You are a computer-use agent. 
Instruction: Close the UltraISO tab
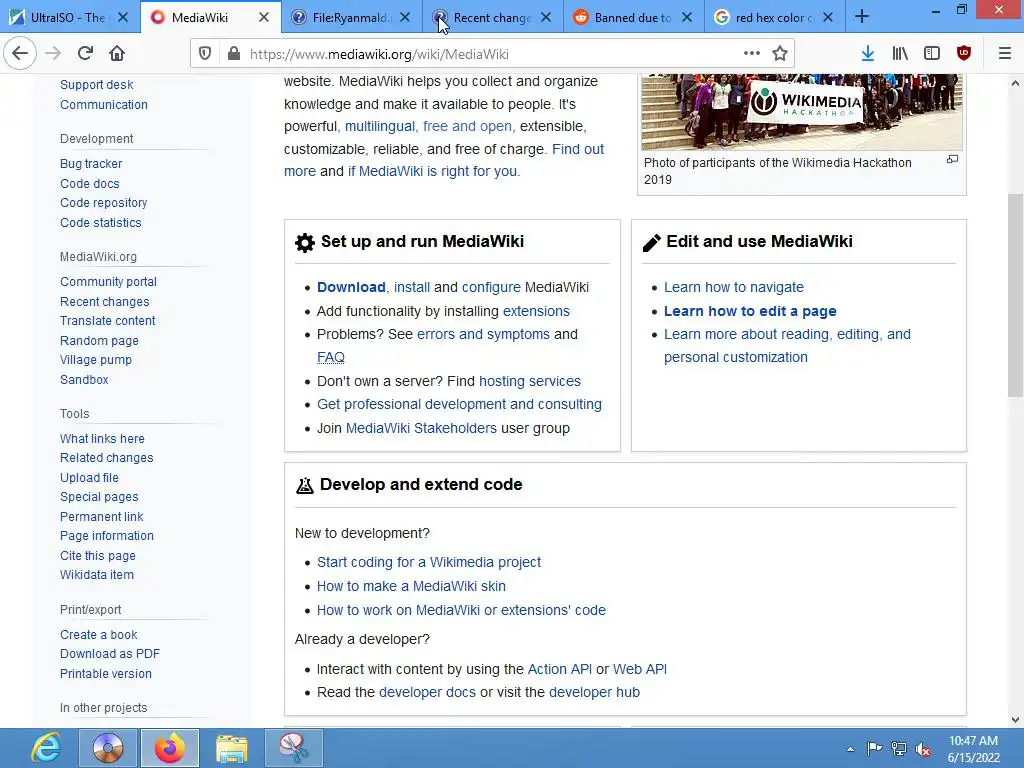123,18
